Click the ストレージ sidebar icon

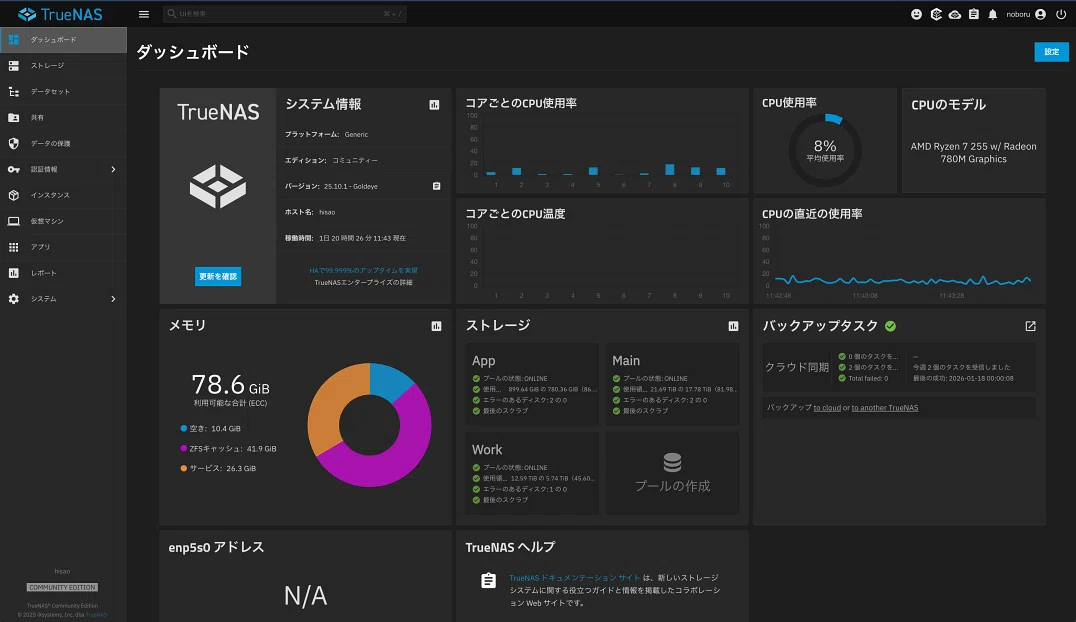click(14, 66)
